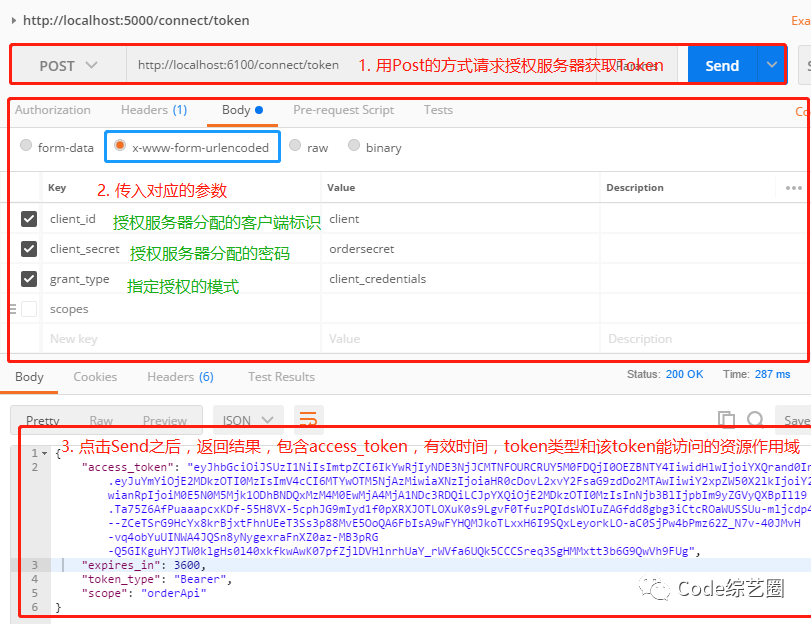Click the client_secret key cell
The height and width of the screenshot is (624, 811).
(x=181, y=249)
